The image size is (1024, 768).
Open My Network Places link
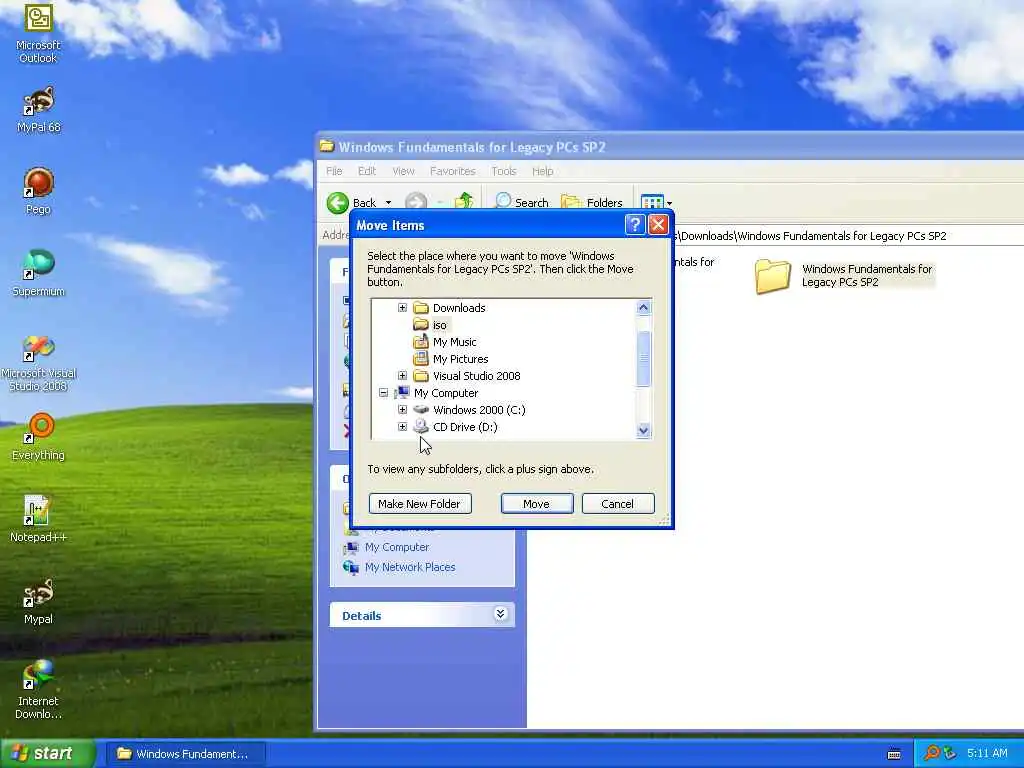(x=409, y=567)
